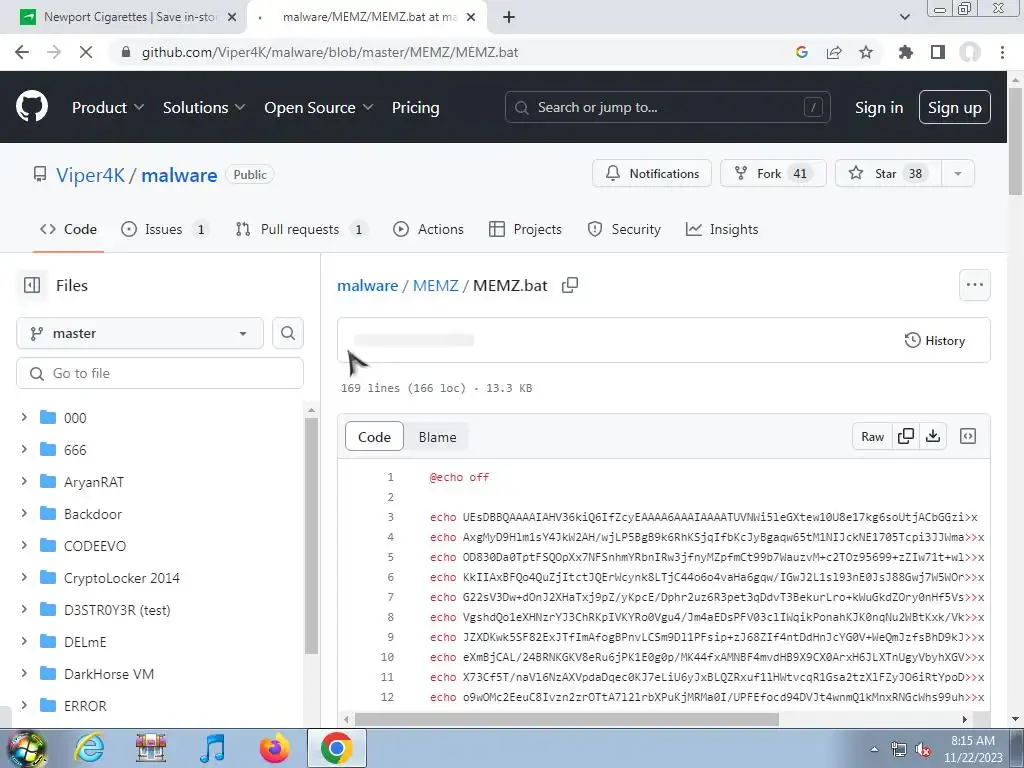This screenshot has height=768, width=1024.
Task: Stop loading the page
Action: point(86,52)
